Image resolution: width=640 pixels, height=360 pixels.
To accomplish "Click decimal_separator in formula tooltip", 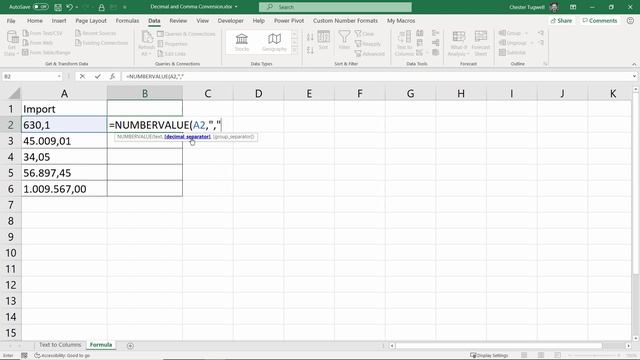I will [x=188, y=137].
